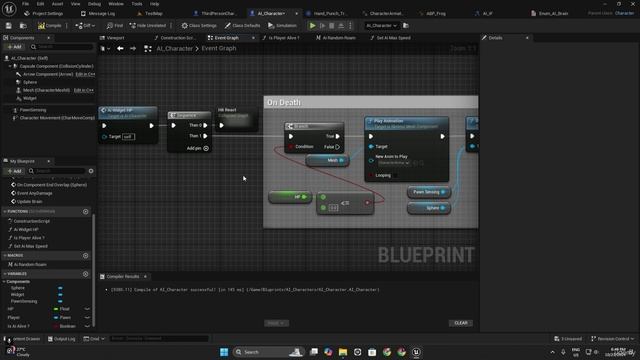Viewport: 640px width, 360px height.
Task: Click the AI_Character breadcrumb link
Action: click(174, 49)
